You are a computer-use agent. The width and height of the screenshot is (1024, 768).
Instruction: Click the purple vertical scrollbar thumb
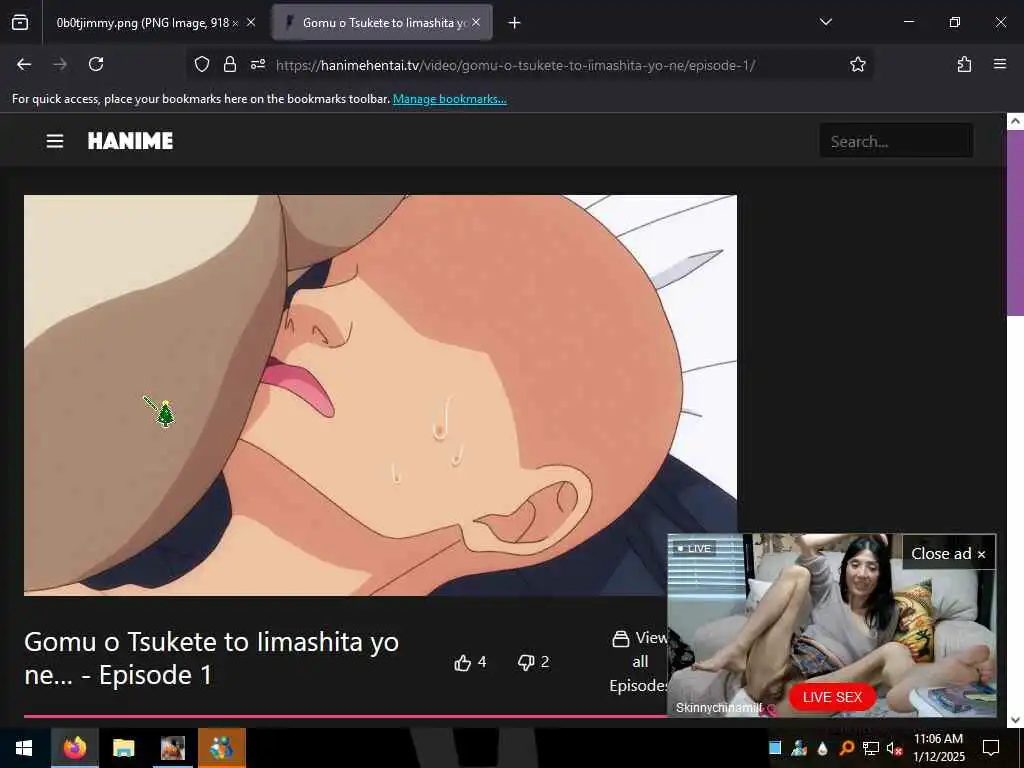coord(1015,222)
